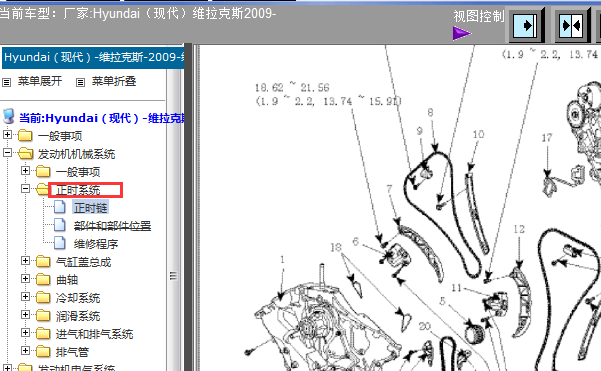
Task: Click the computer icon next to 当前:Hyundai
Action: click(x=8, y=116)
